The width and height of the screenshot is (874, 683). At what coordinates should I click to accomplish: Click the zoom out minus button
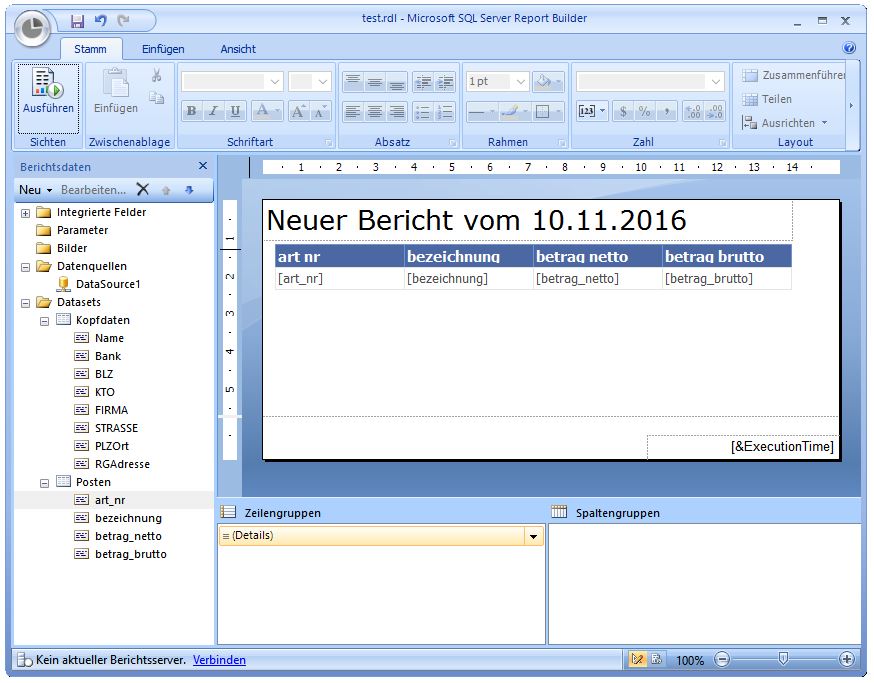pos(722,660)
